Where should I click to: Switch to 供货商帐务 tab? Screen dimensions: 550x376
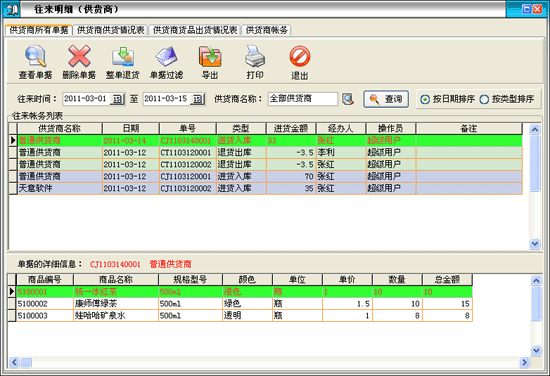[267, 30]
